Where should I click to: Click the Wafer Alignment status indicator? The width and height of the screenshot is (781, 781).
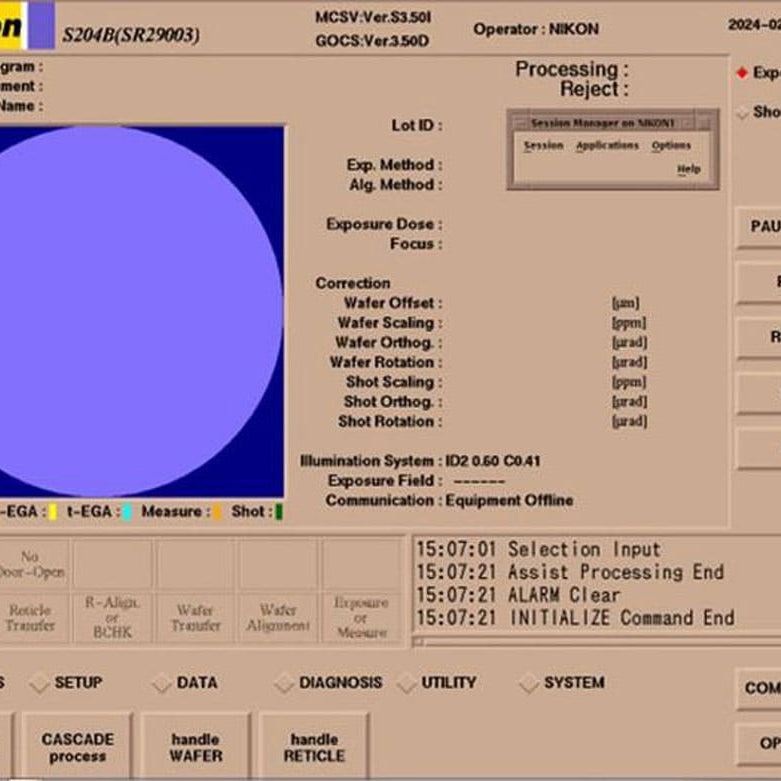278,617
